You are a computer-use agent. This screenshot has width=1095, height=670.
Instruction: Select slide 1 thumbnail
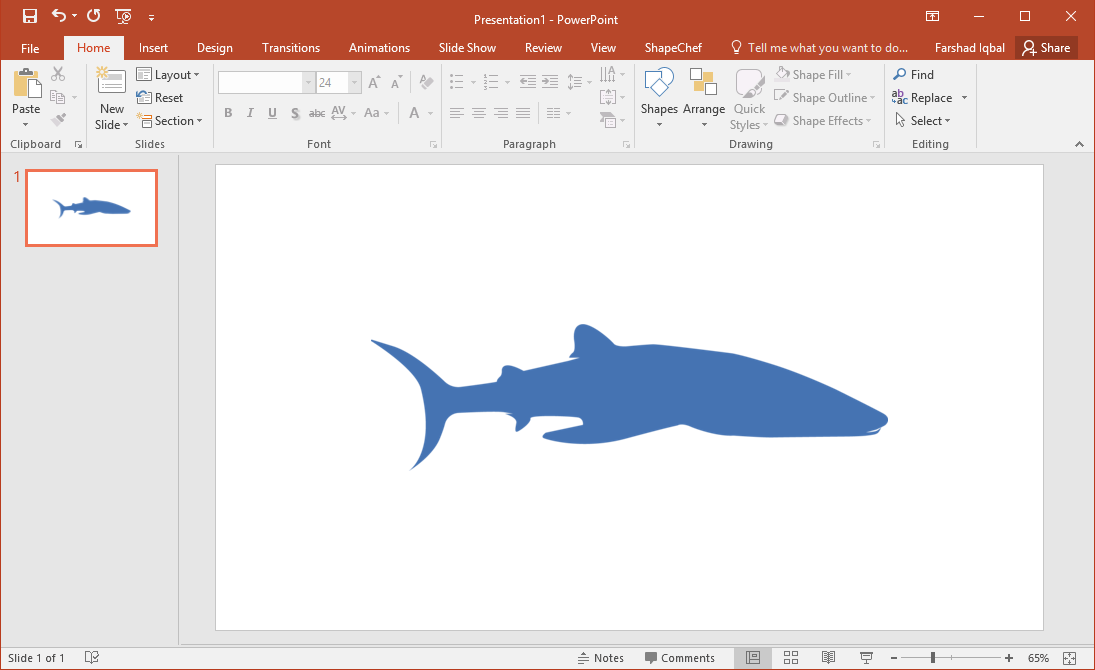click(91, 208)
